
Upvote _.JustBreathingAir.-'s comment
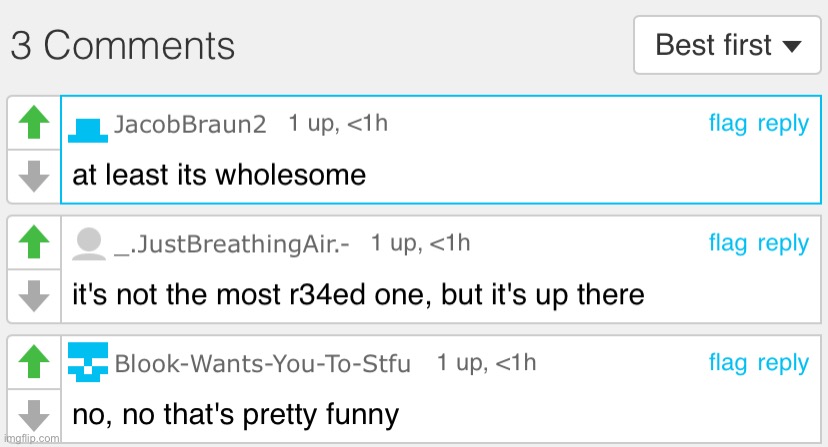click(x=34, y=241)
